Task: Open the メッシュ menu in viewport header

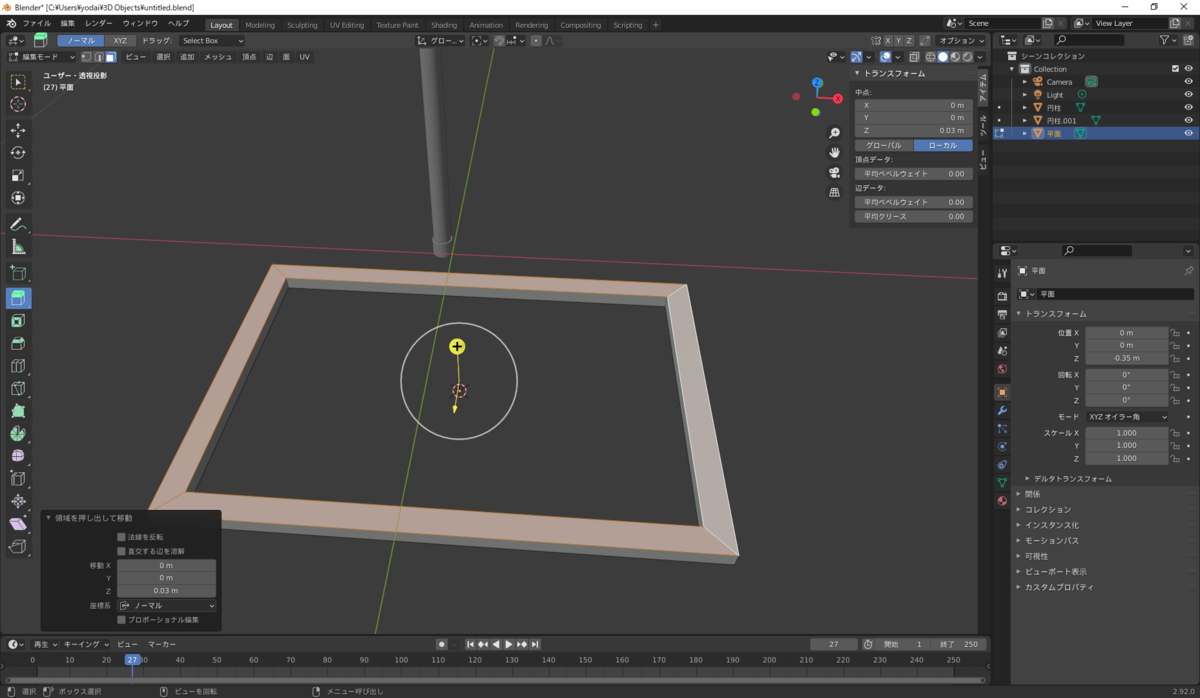Action: coord(218,57)
